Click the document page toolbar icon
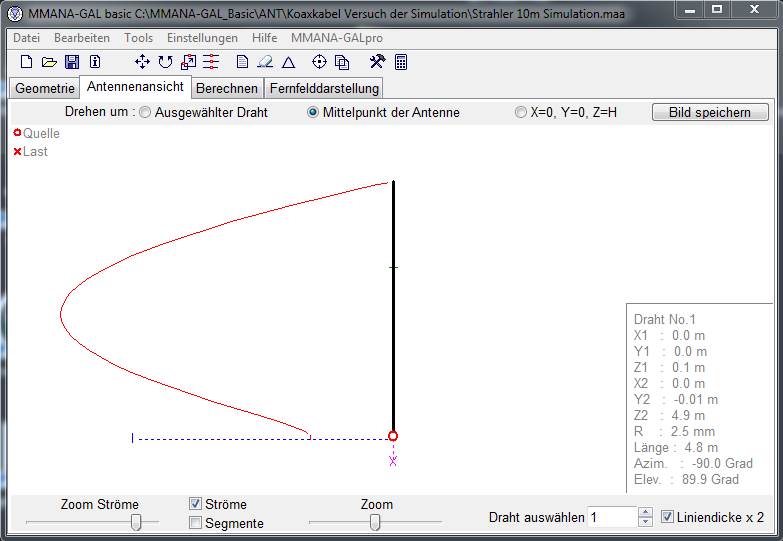This screenshot has height=541, width=783. [x=242, y=62]
